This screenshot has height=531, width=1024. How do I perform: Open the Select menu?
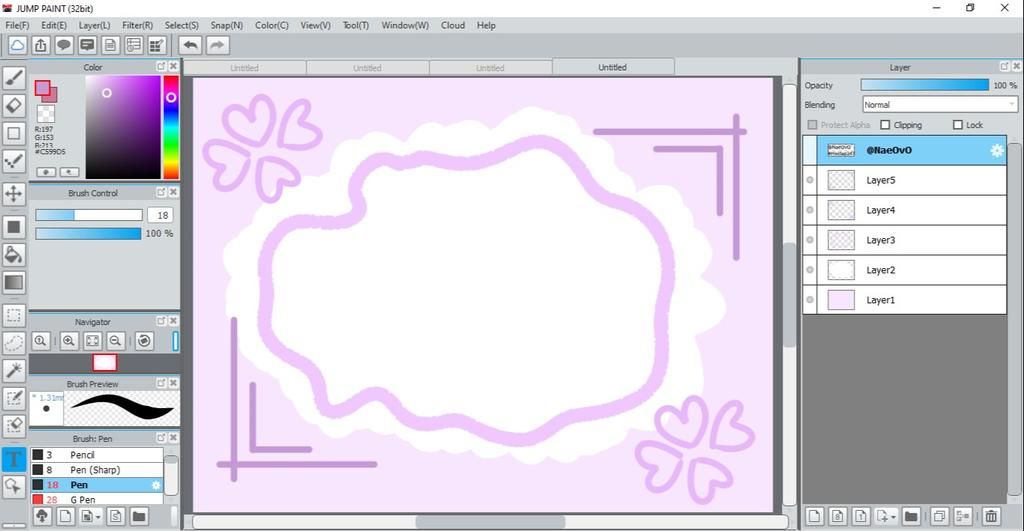click(182, 25)
